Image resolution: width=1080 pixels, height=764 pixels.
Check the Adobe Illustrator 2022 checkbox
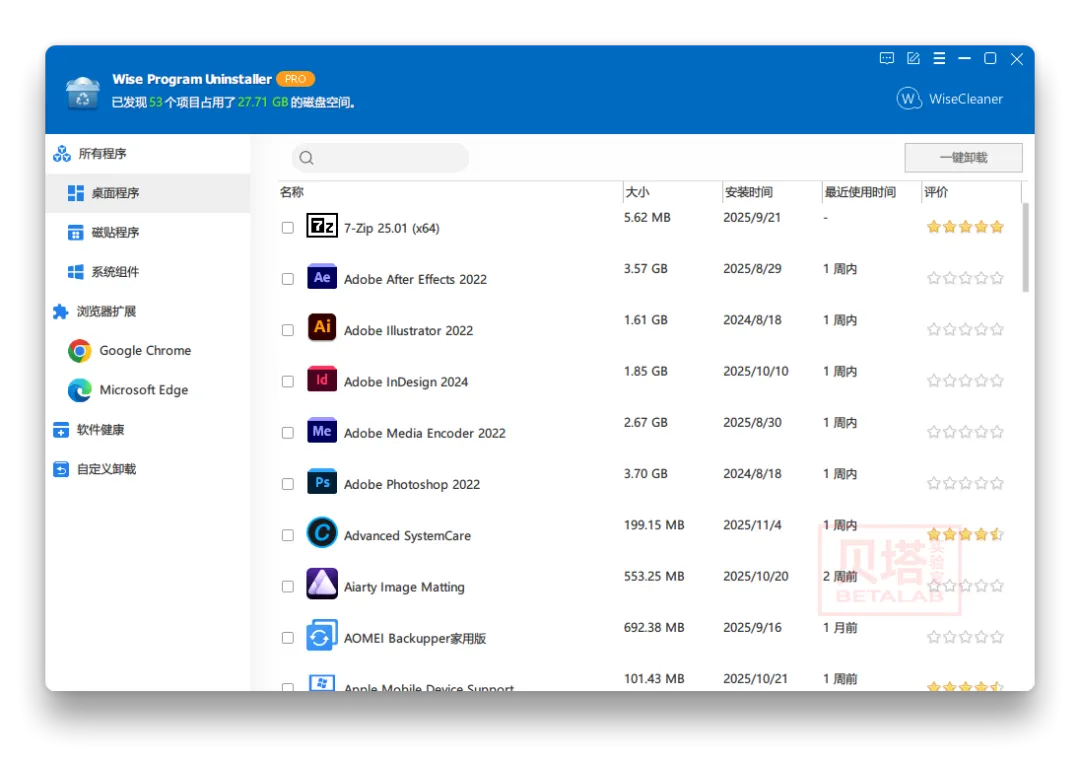[x=288, y=331]
